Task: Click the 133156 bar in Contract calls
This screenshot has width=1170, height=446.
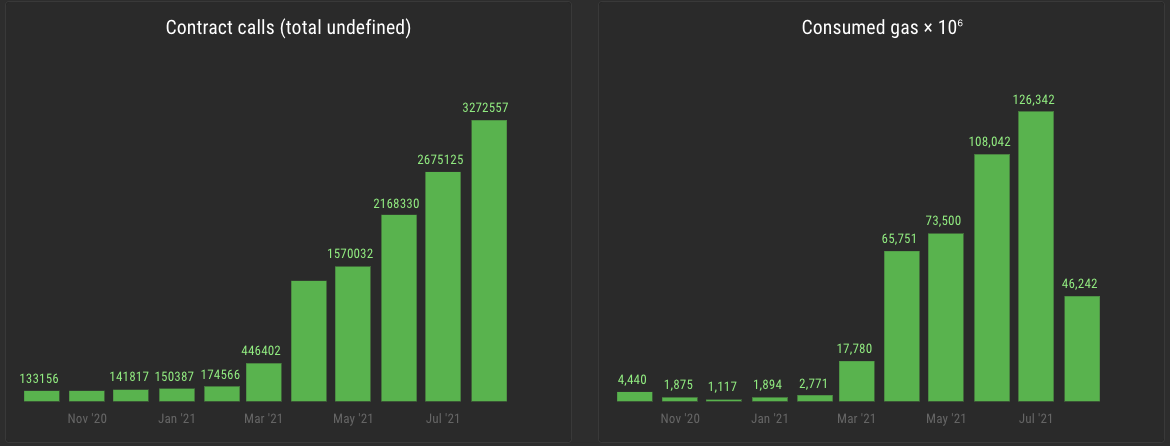Action: (x=42, y=396)
